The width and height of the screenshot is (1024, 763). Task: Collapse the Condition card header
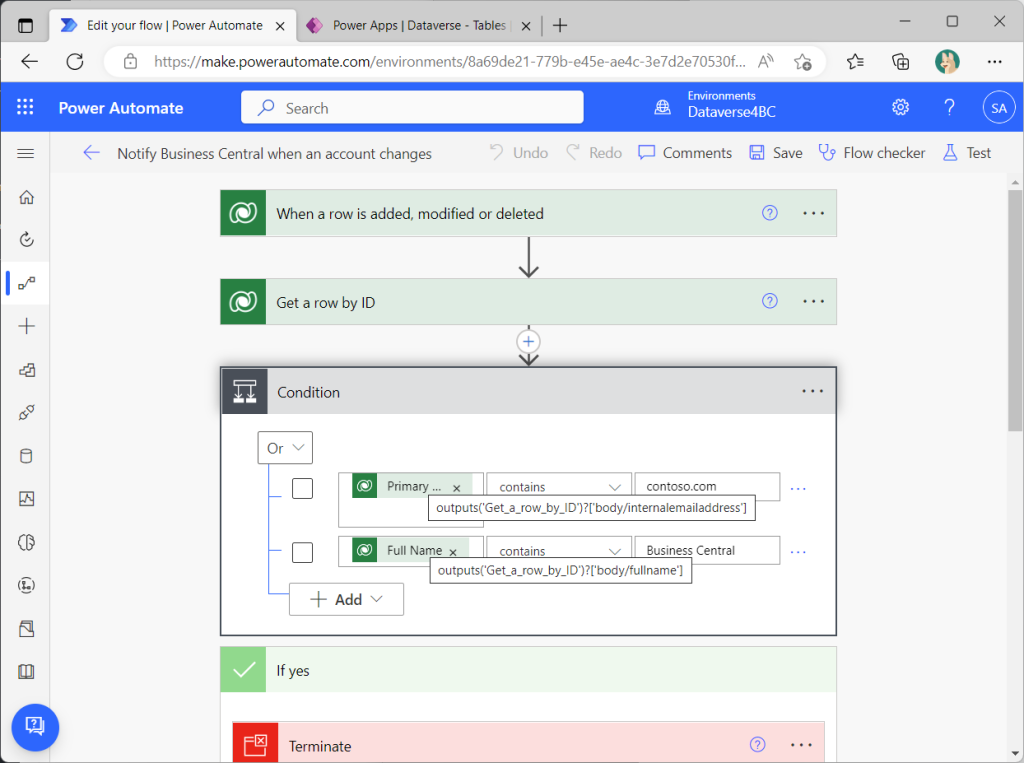tap(528, 391)
